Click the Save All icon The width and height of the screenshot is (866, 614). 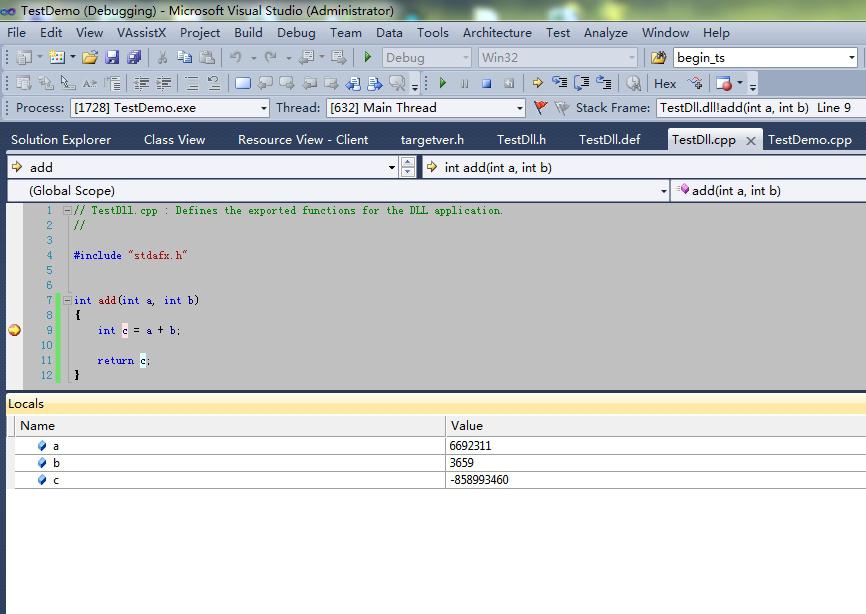pos(134,57)
